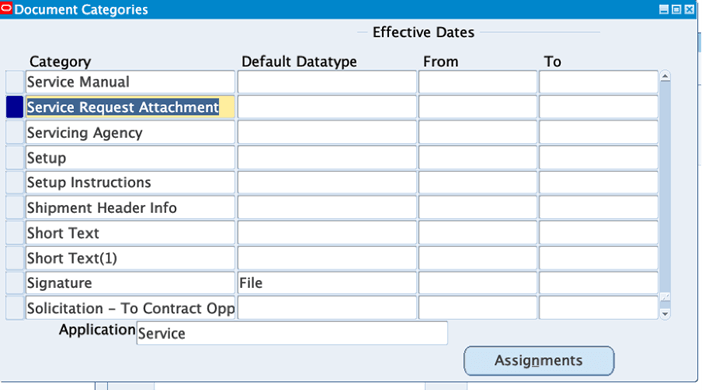Image resolution: width=702 pixels, height=390 pixels.
Task: Click the Application field showing Service
Action: [x=292, y=333]
